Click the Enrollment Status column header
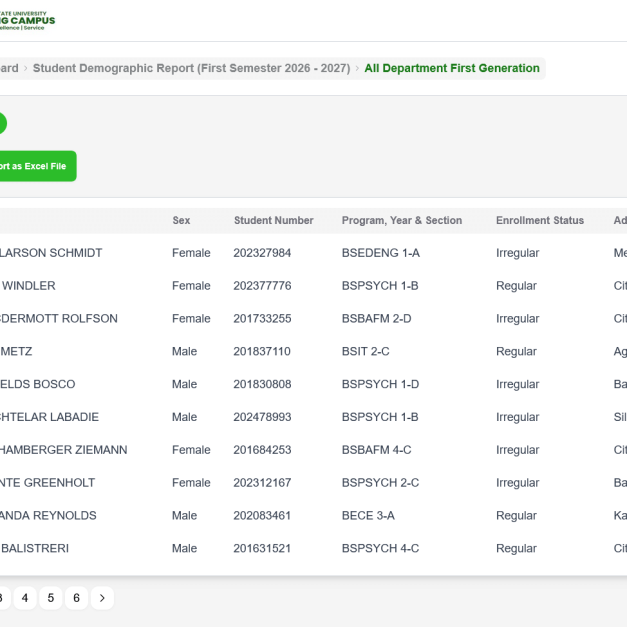This screenshot has height=627, width=627. [539, 220]
